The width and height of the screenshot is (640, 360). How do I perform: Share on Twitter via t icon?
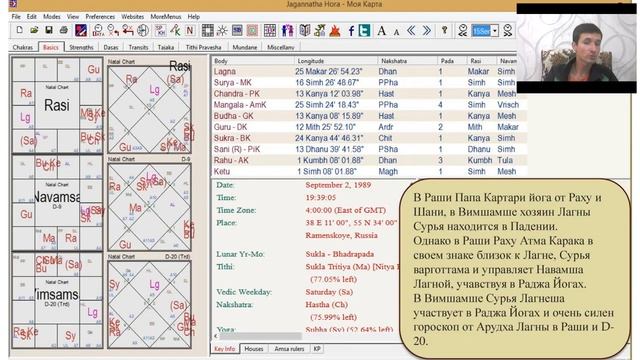364,31
